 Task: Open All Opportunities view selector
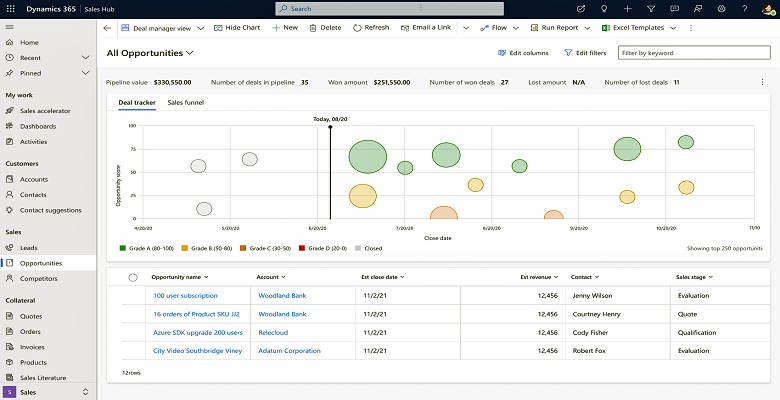pyautogui.click(x=150, y=53)
